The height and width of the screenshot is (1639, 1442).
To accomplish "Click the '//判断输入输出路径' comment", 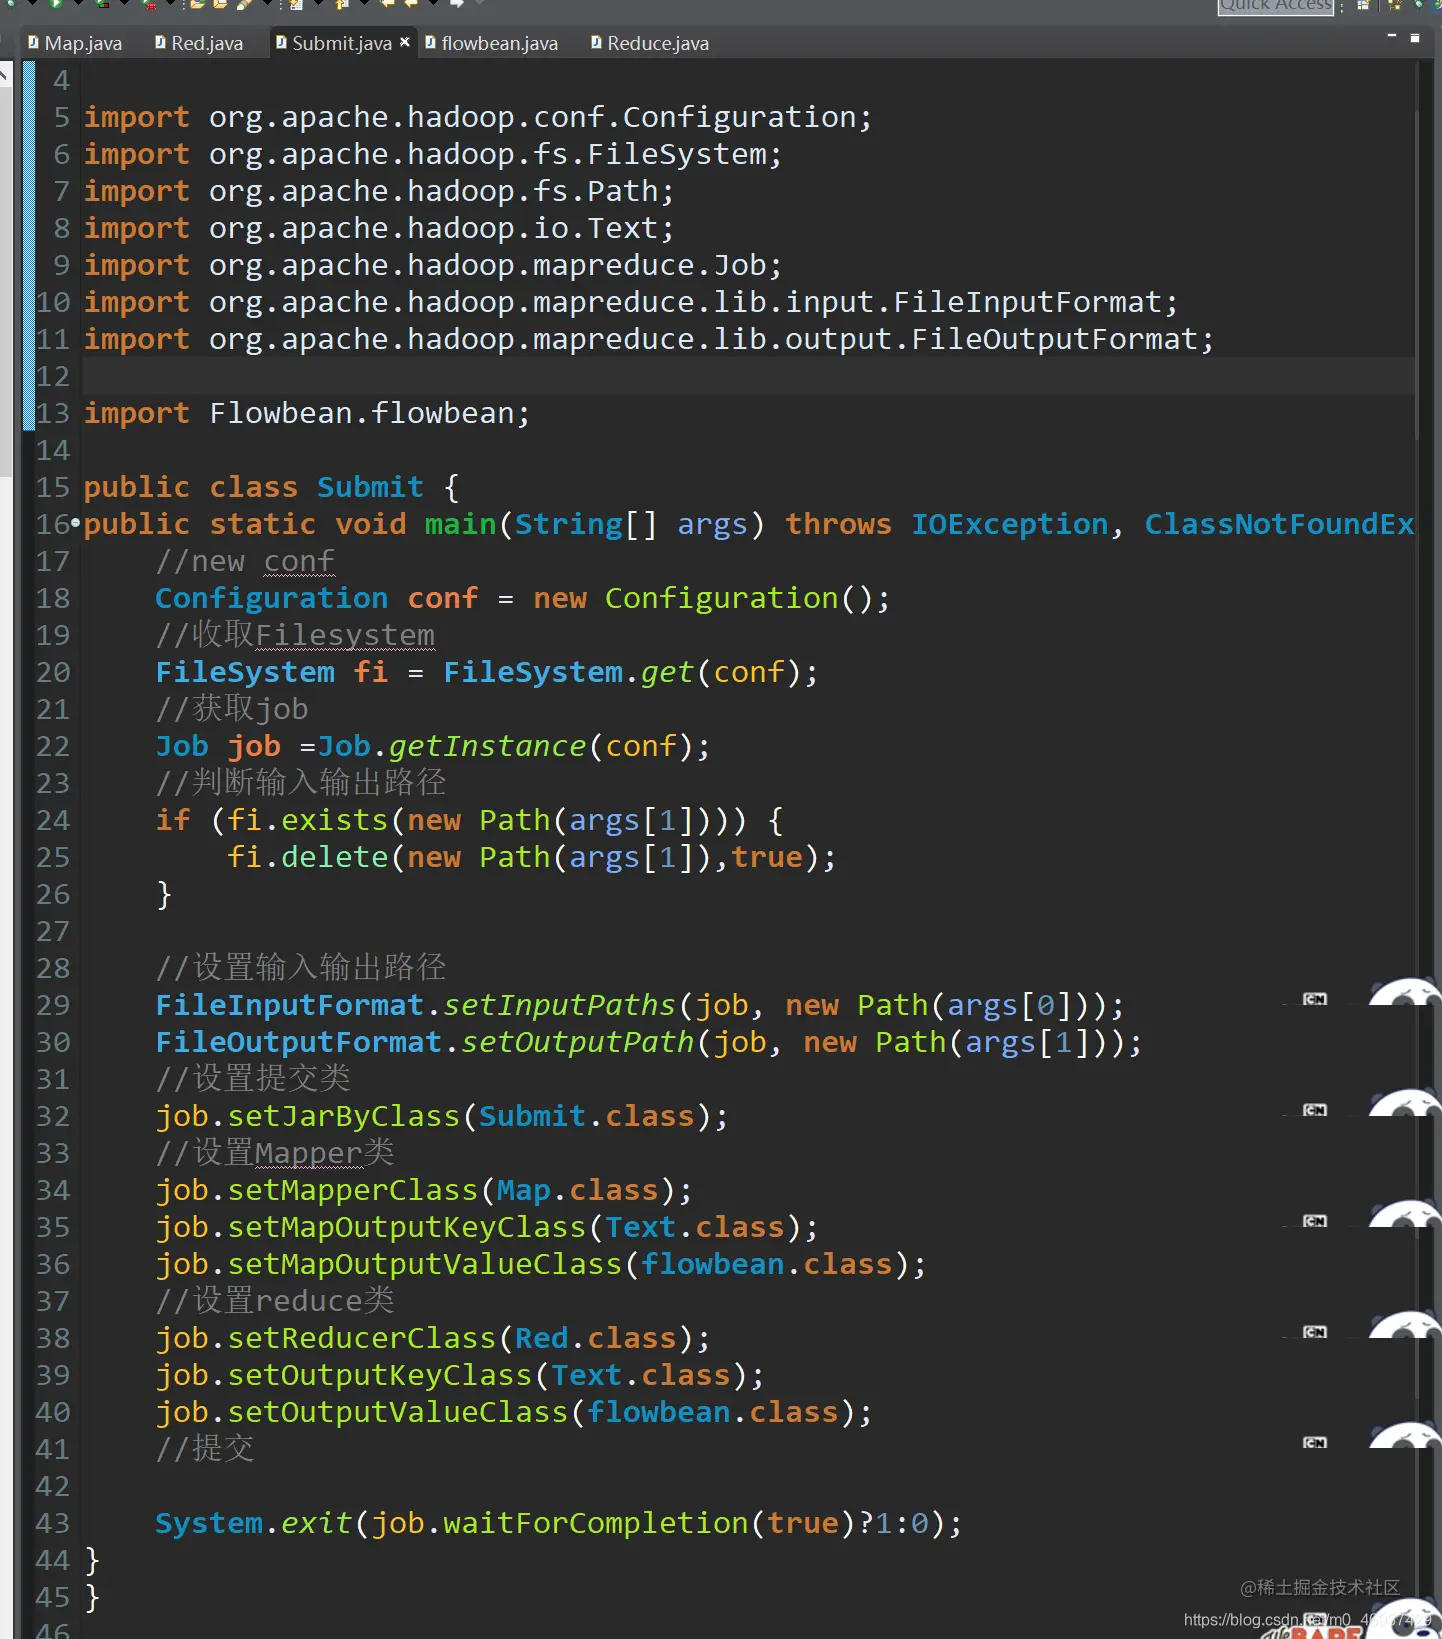I will pyautogui.click(x=301, y=783).
